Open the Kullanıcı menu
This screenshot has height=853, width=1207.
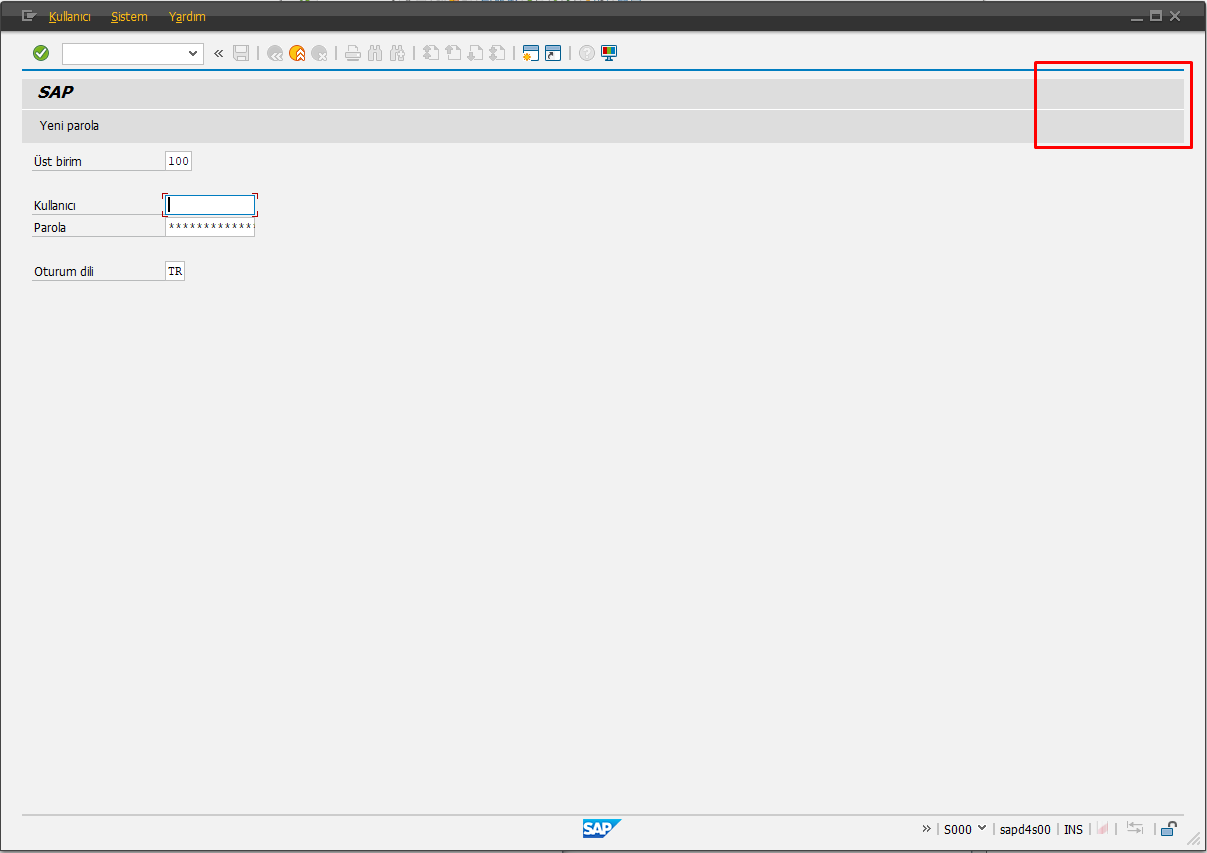click(x=70, y=17)
